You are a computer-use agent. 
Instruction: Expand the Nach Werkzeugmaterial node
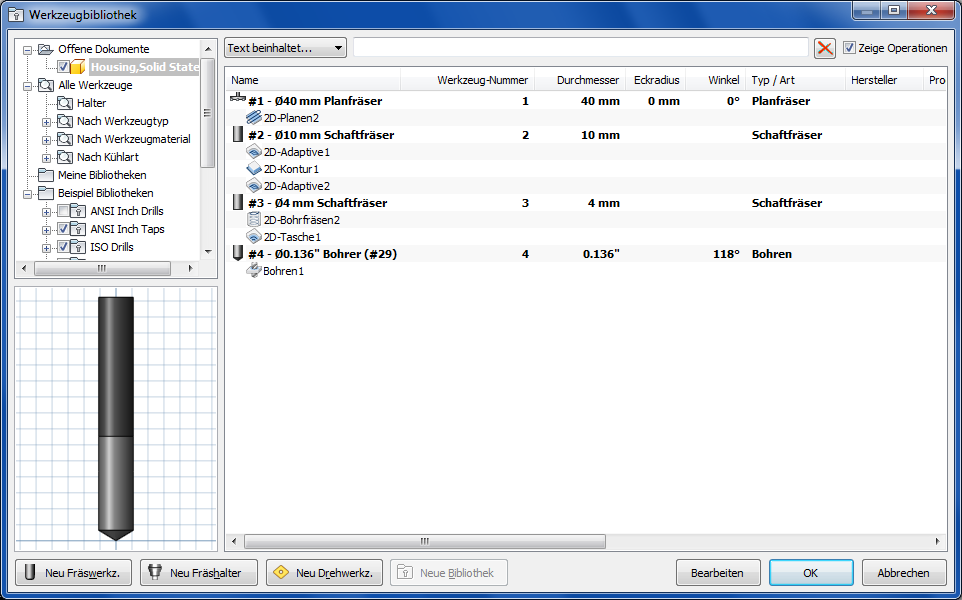pyautogui.click(x=47, y=140)
